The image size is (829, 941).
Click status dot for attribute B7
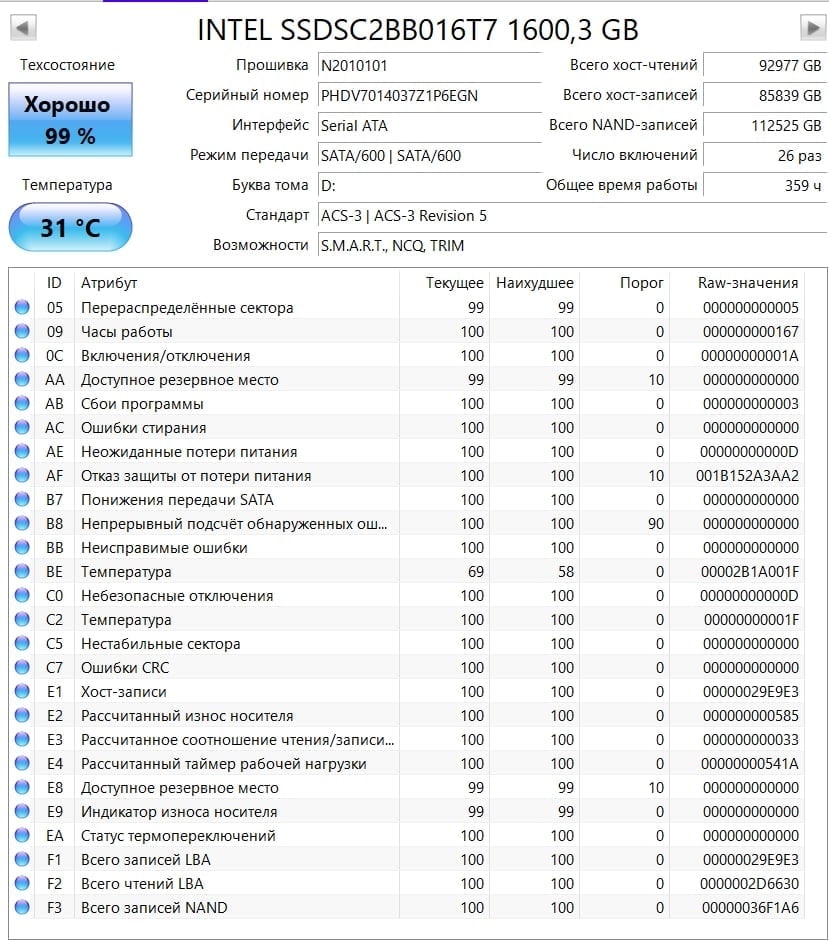pyautogui.click(x=22, y=499)
